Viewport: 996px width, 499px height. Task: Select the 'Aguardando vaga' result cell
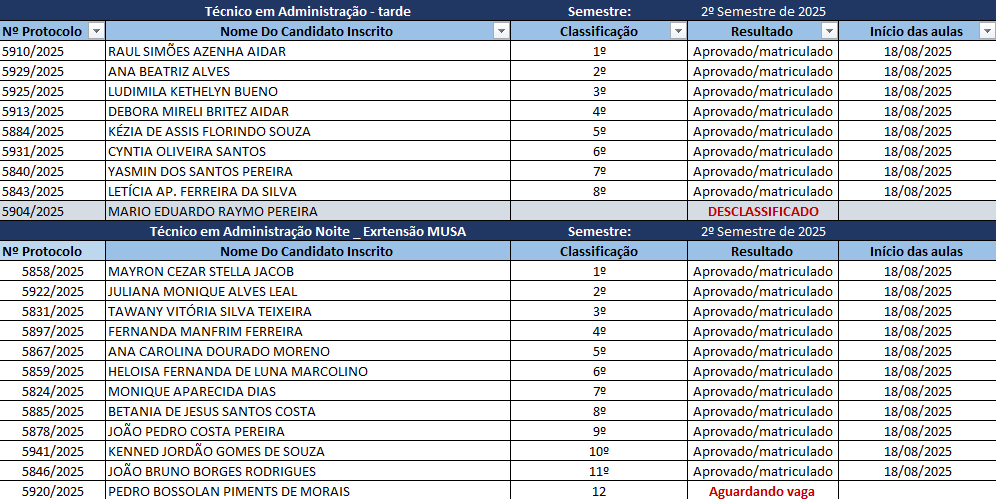click(x=762, y=491)
